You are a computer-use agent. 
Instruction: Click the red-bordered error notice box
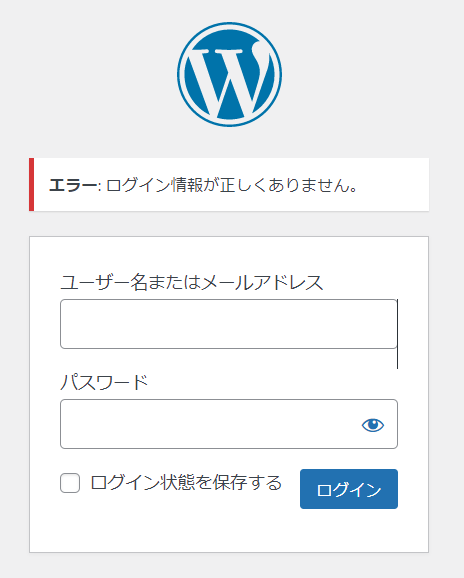[229, 185]
